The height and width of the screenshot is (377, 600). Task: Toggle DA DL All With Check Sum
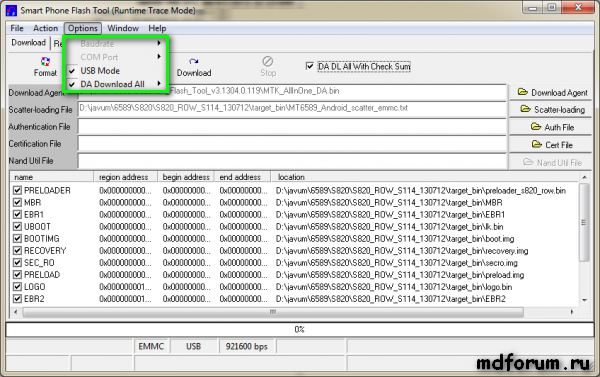[310, 66]
